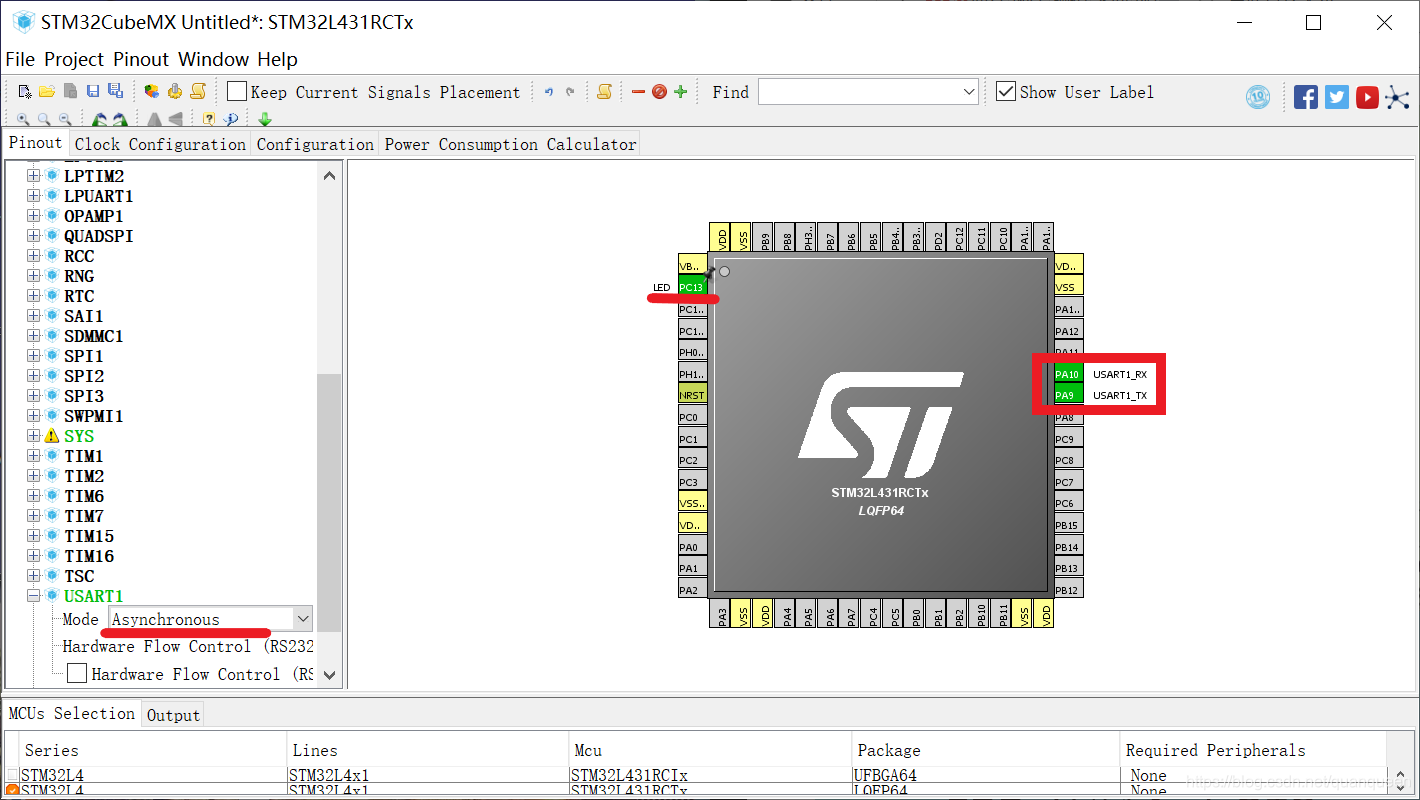The image size is (1420, 800).
Task: Switch to the Output tab
Action: coord(173,715)
